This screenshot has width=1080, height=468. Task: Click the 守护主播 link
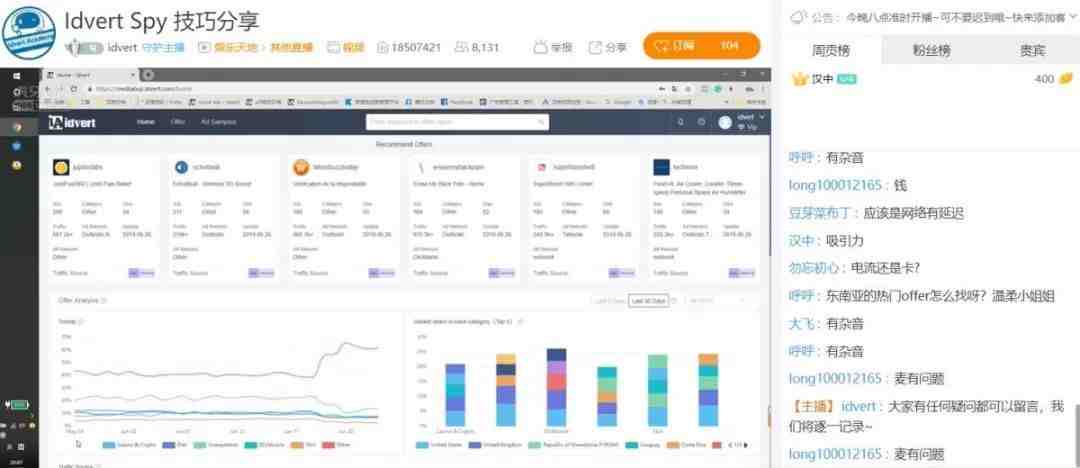(x=163, y=48)
